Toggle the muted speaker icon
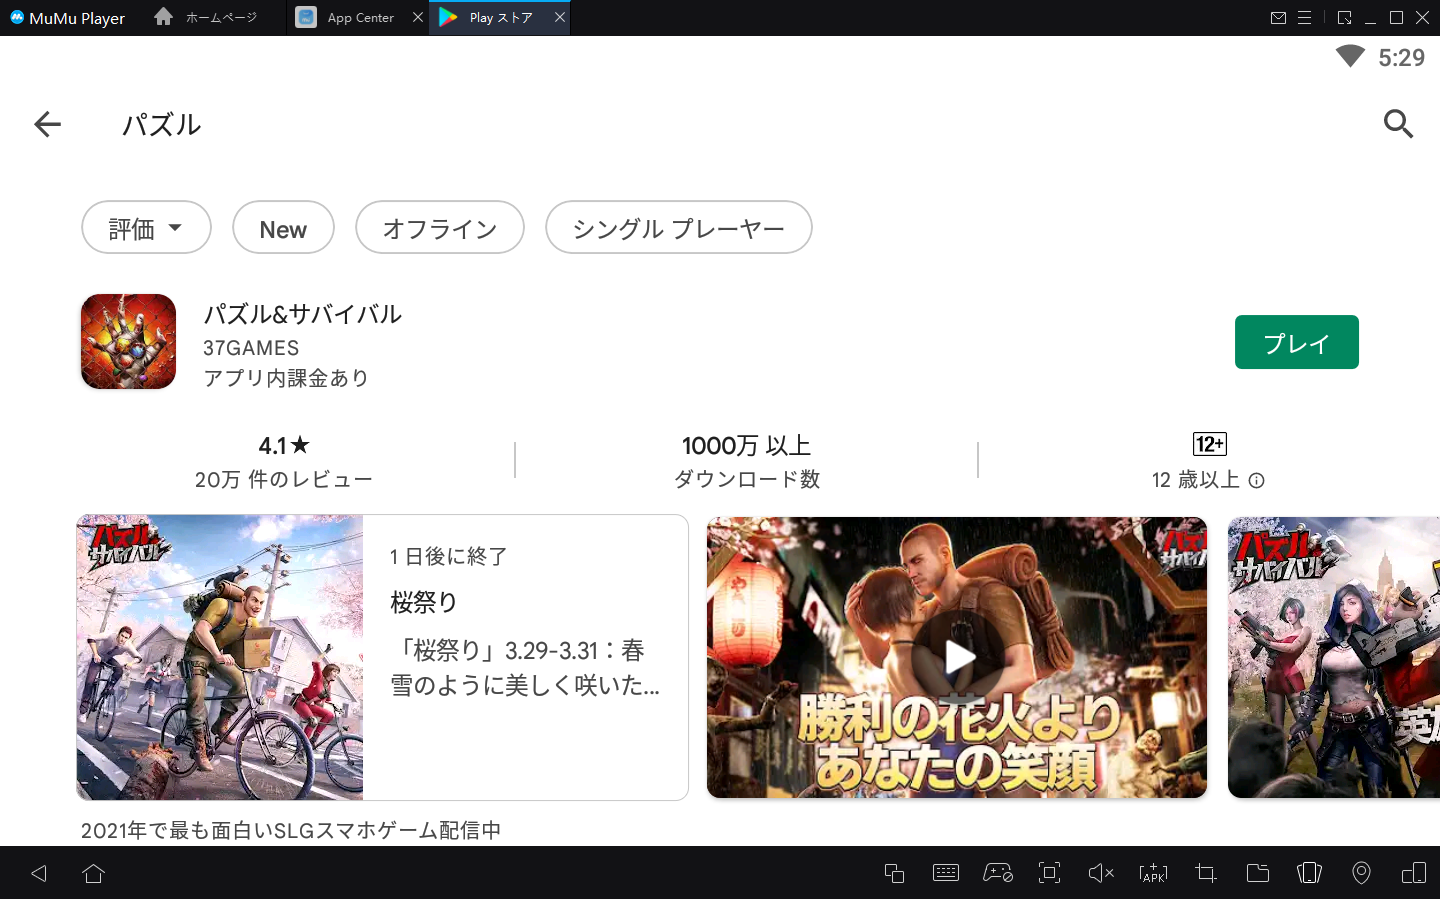 click(x=1101, y=873)
